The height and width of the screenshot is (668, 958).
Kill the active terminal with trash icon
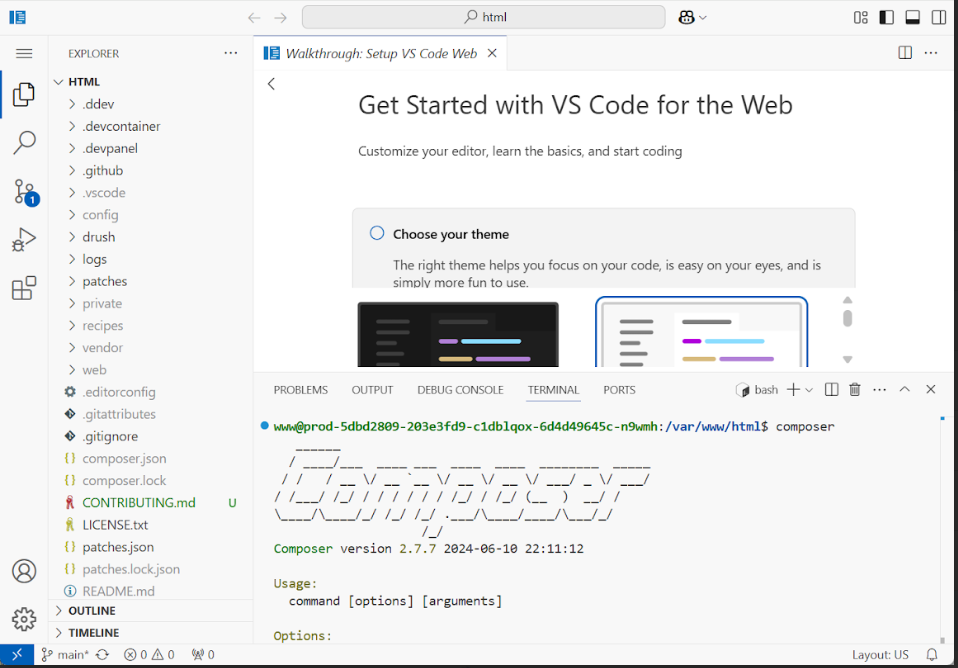[854, 389]
